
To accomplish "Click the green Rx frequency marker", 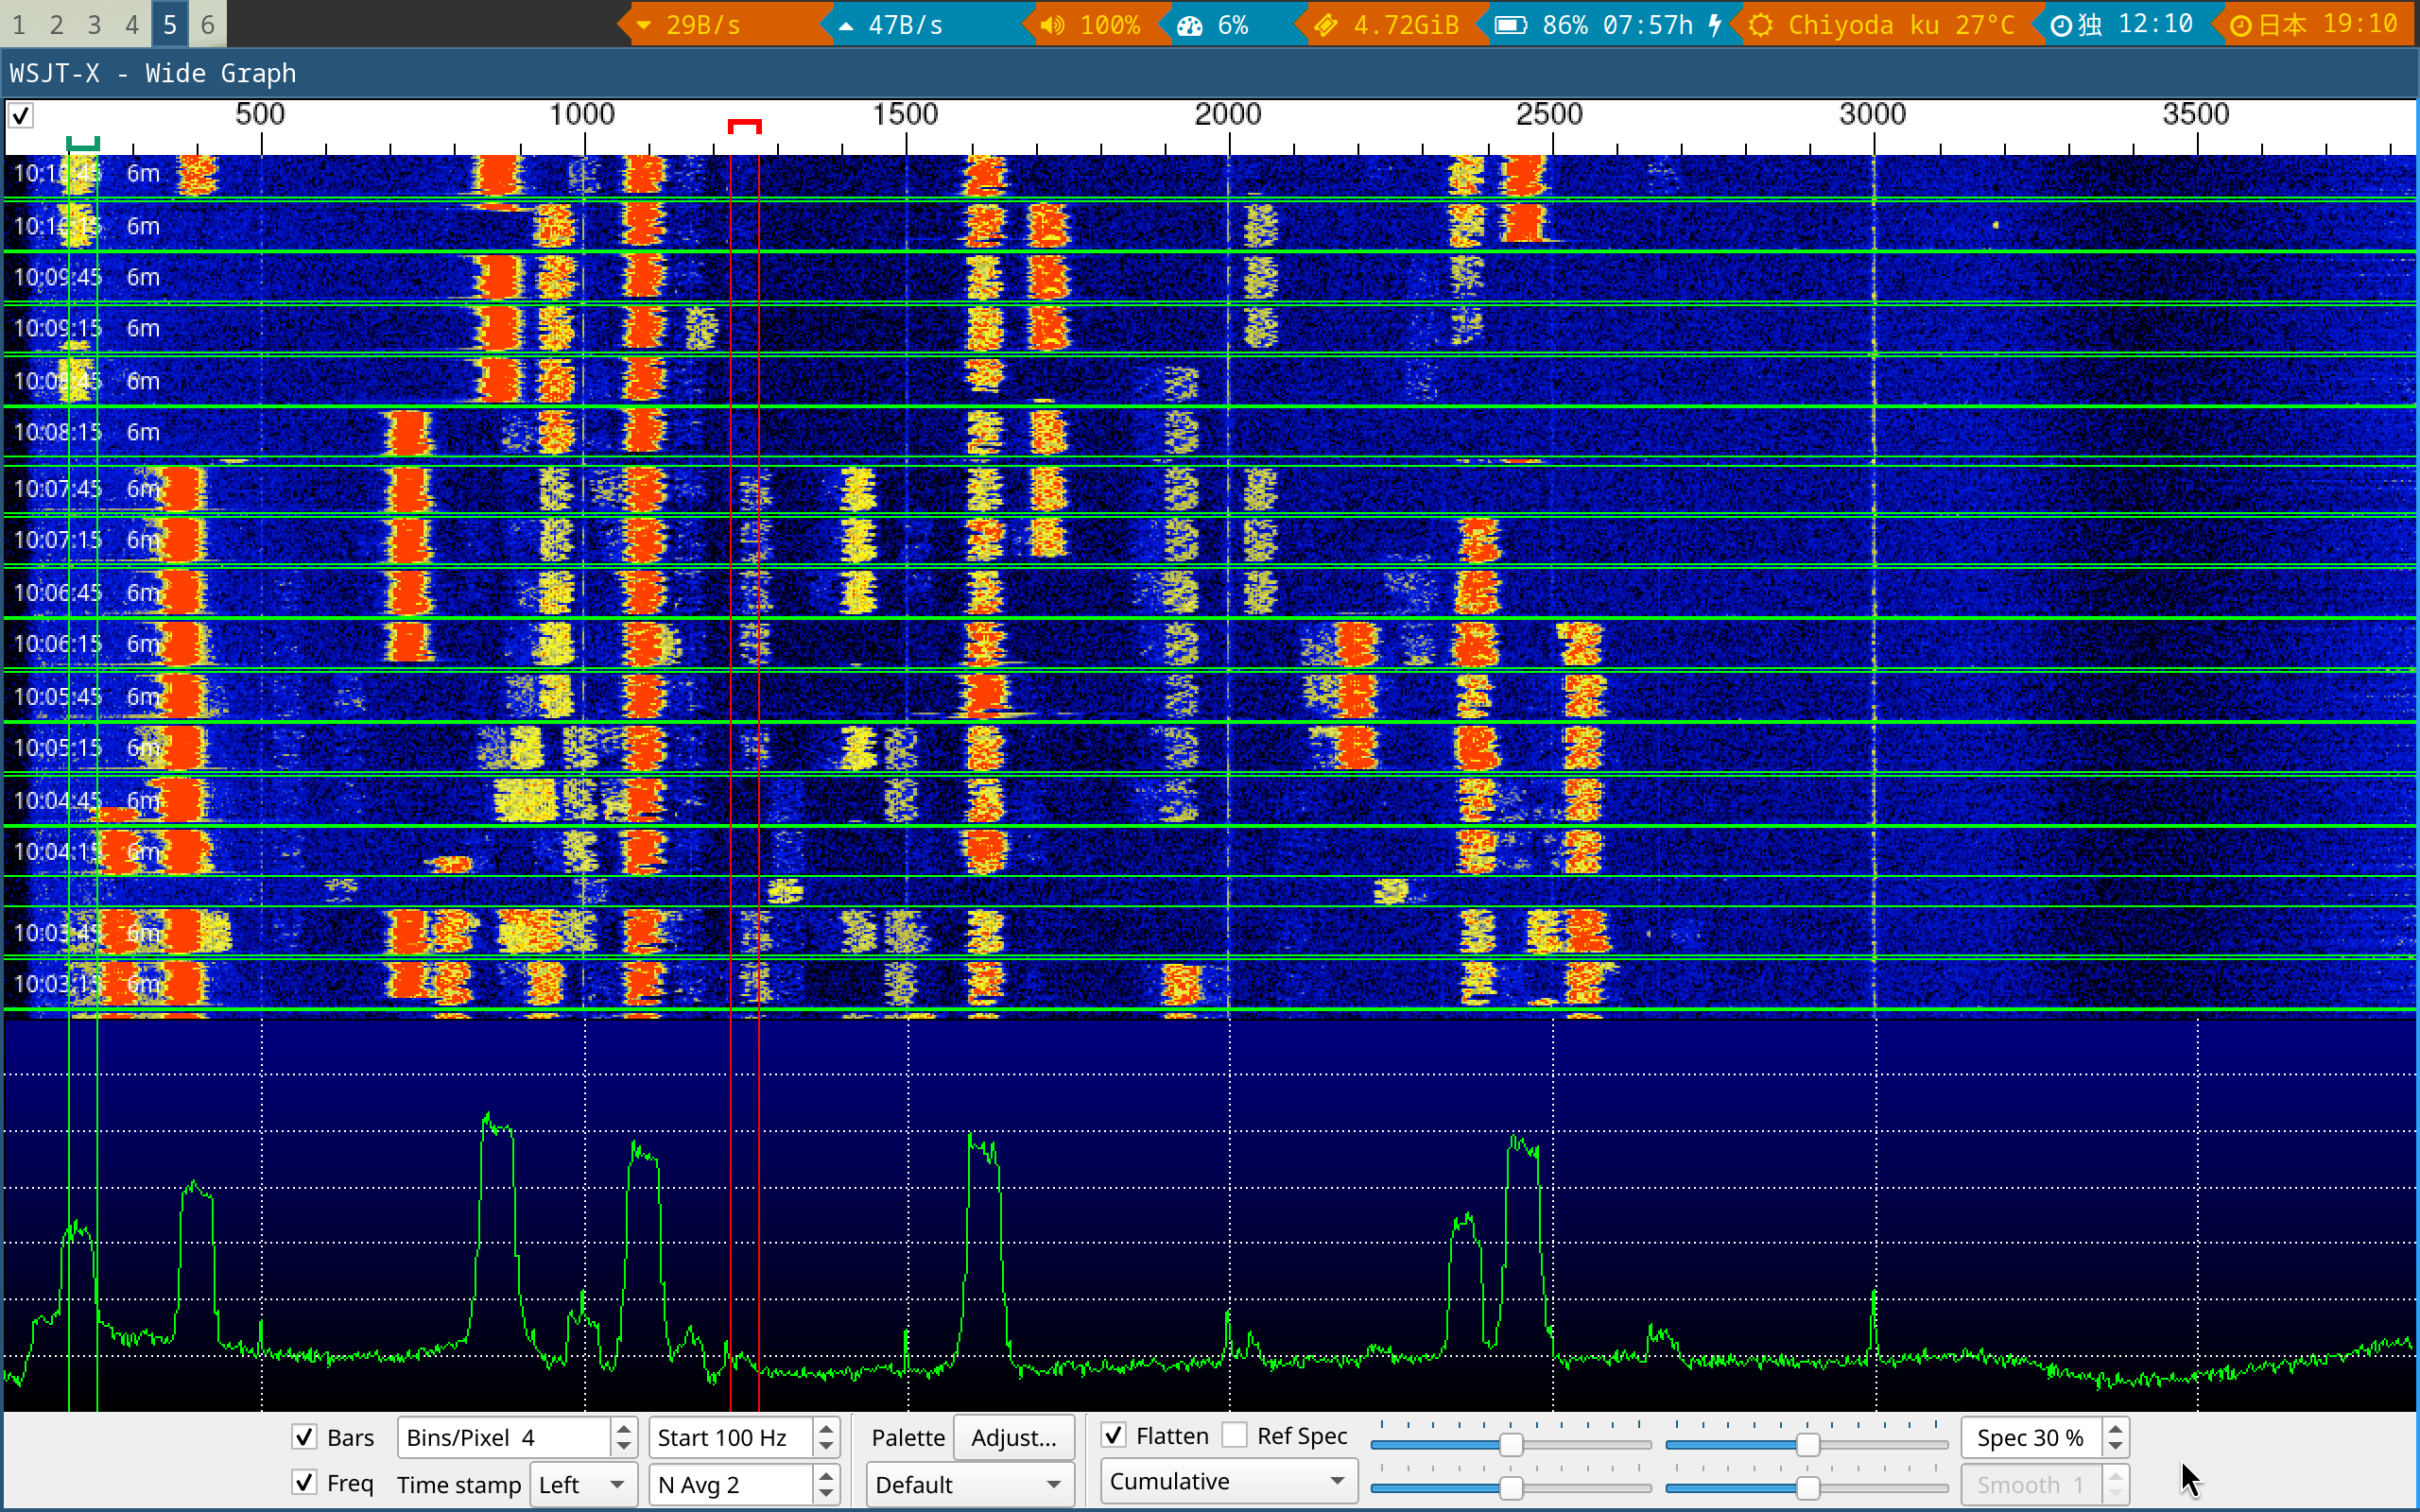I will 83,144.
